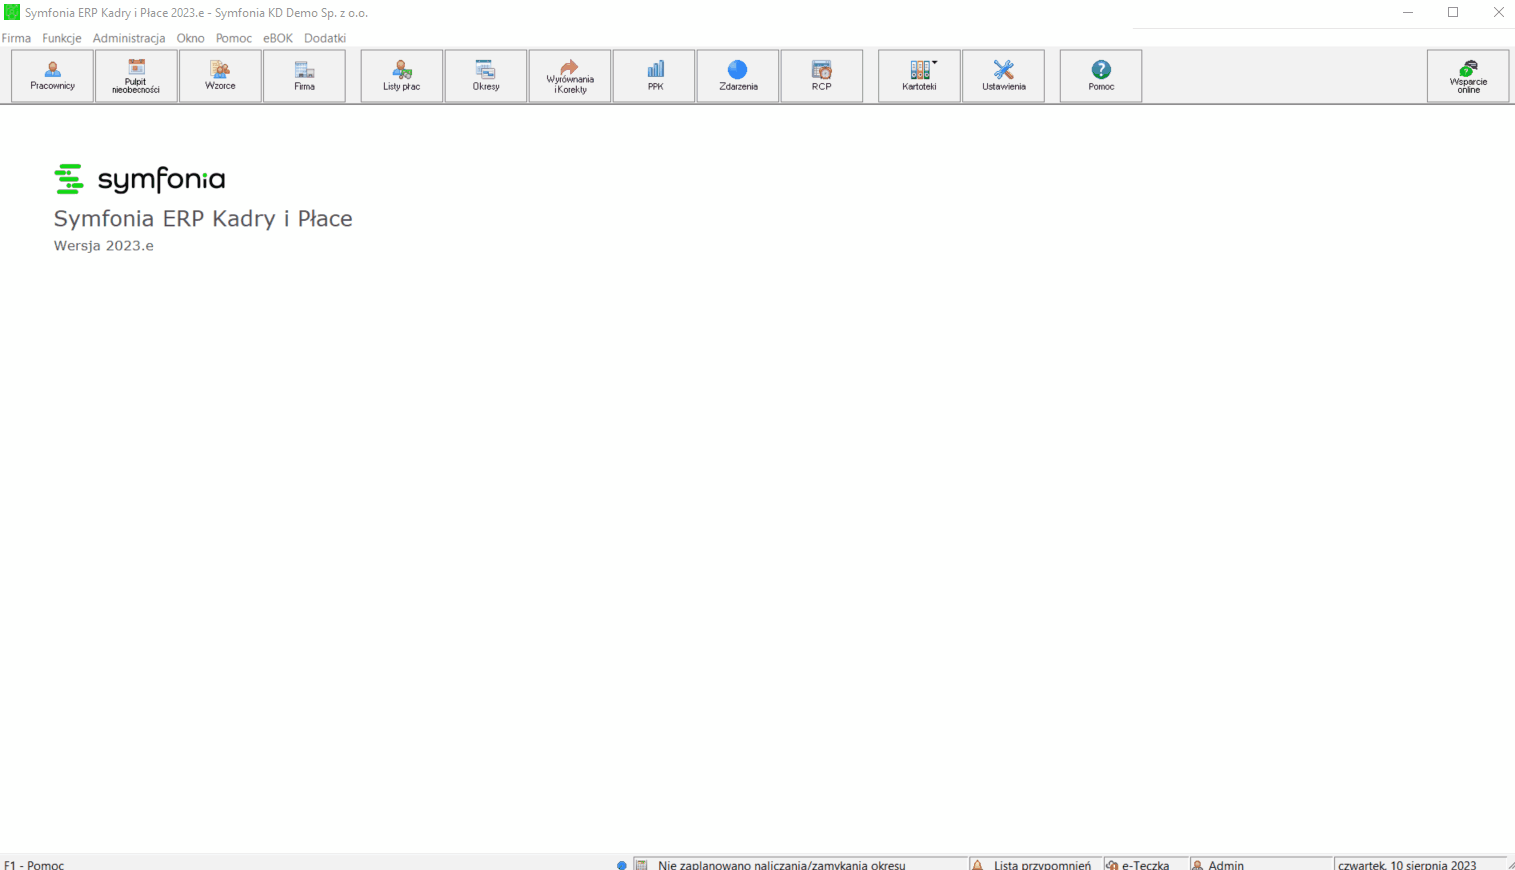Image resolution: width=1515 pixels, height=870 pixels.
Task: Open the Dodatki menu
Action: point(325,38)
